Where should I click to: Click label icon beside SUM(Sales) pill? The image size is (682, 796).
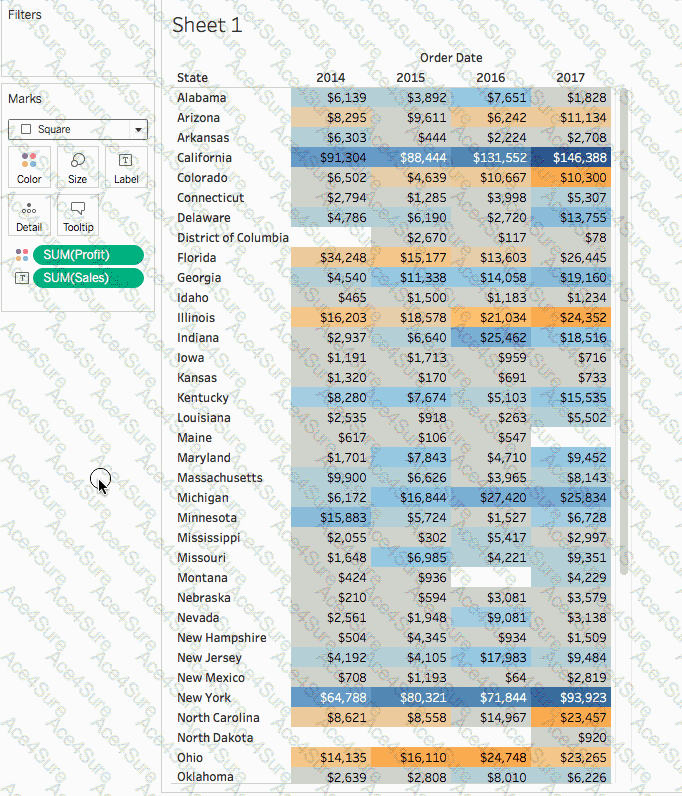[21, 277]
